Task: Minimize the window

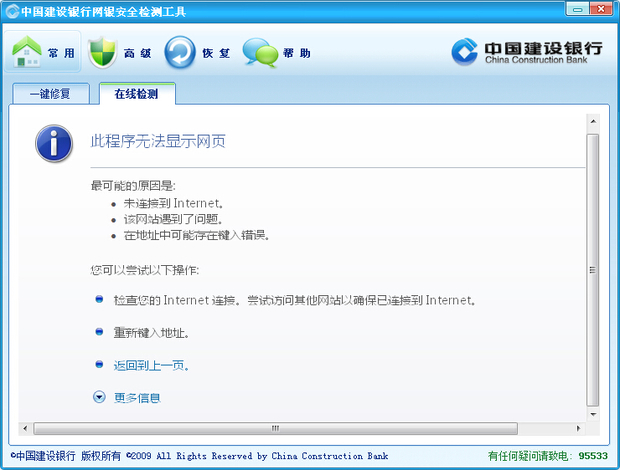Action: (578, 9)
